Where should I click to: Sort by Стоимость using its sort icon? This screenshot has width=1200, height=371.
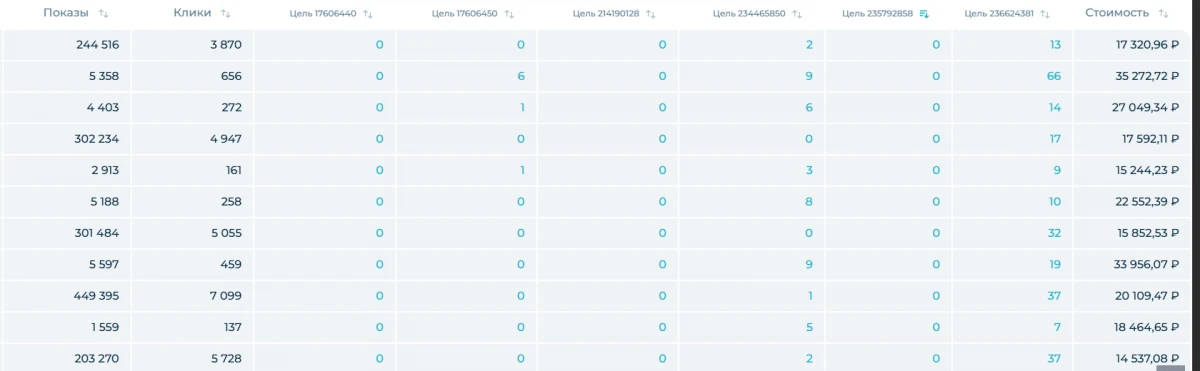pyautogui.click(x=1162, y=13)
